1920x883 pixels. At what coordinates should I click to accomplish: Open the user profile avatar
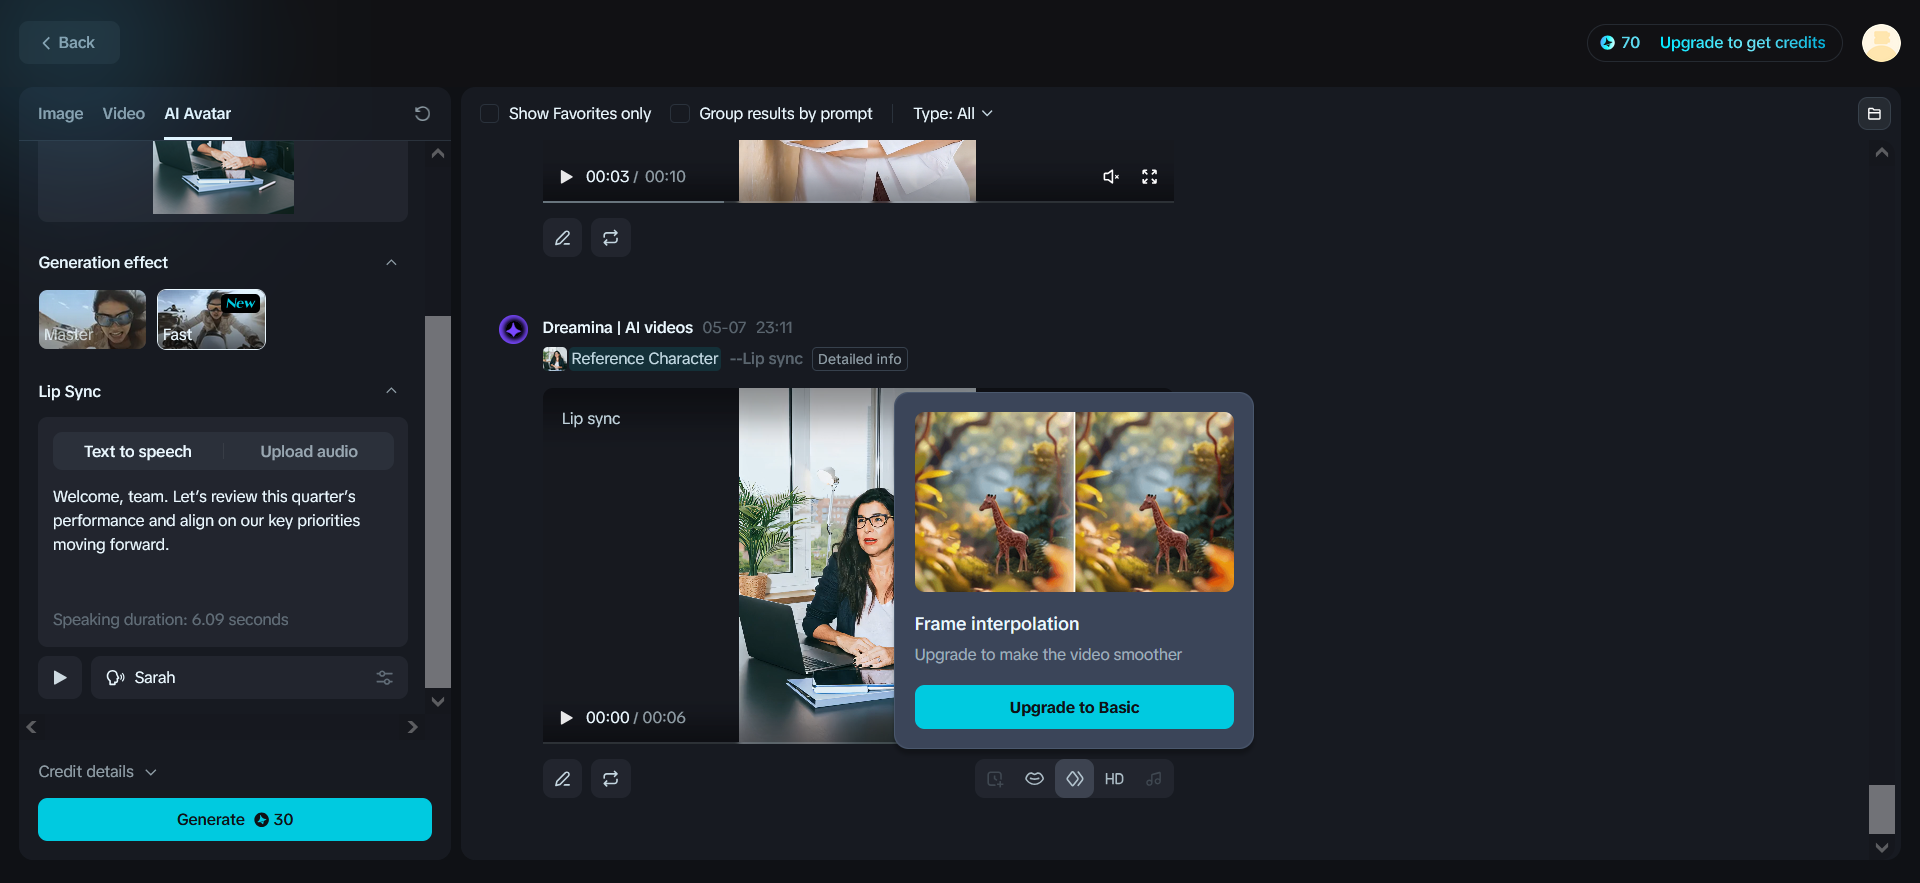tap(1881, 43)
